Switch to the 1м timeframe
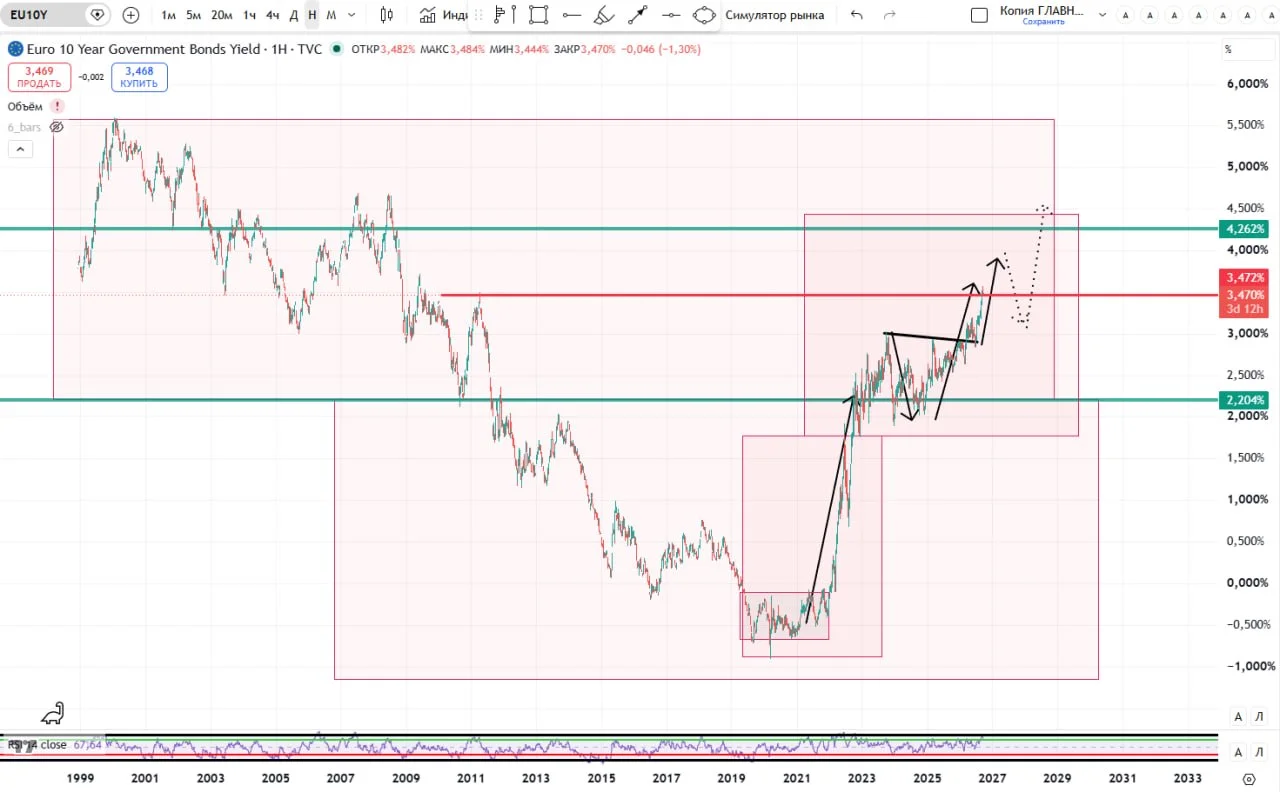The width and height of the screenshot is (1280, 792). [x=168, y=15]
